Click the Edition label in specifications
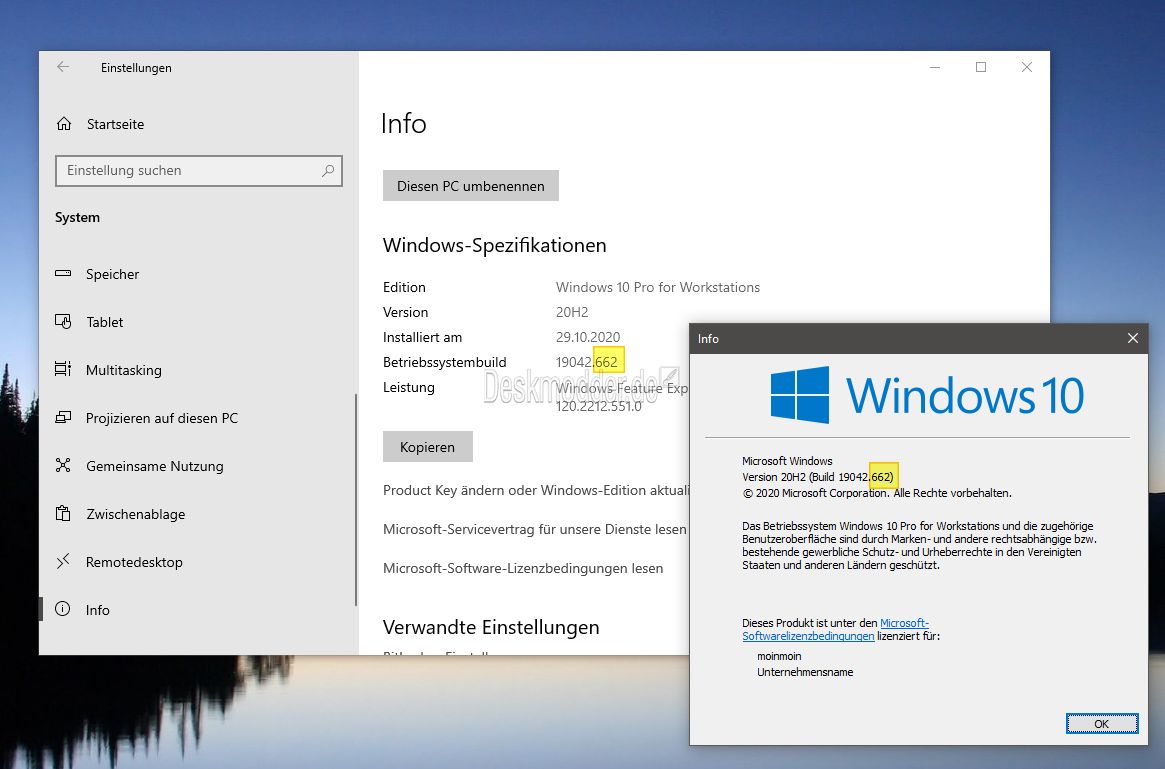This screenshot has width=1165, height=769. tap(404, 287)
